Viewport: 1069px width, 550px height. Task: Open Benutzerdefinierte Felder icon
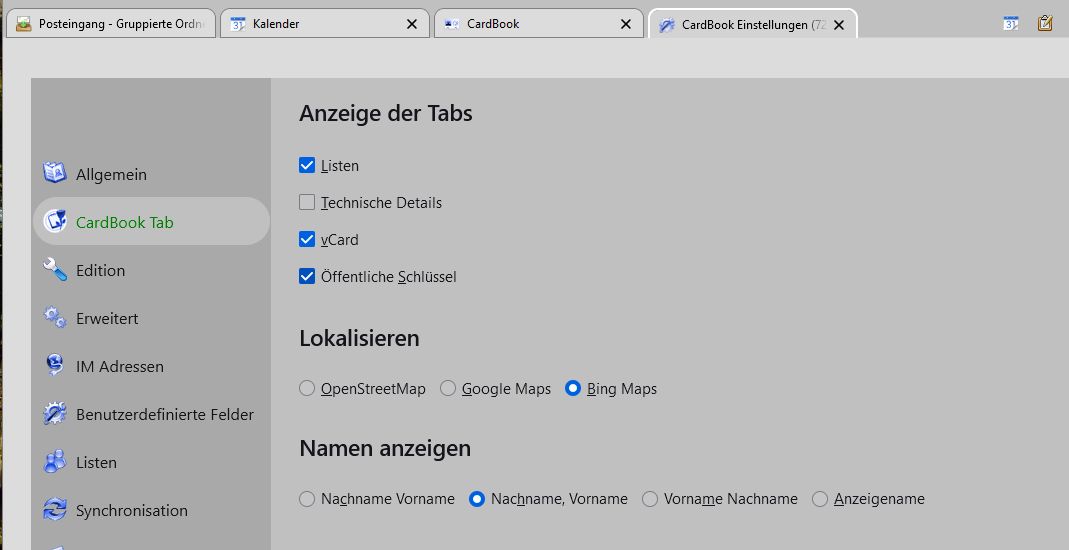pos(55,414)
